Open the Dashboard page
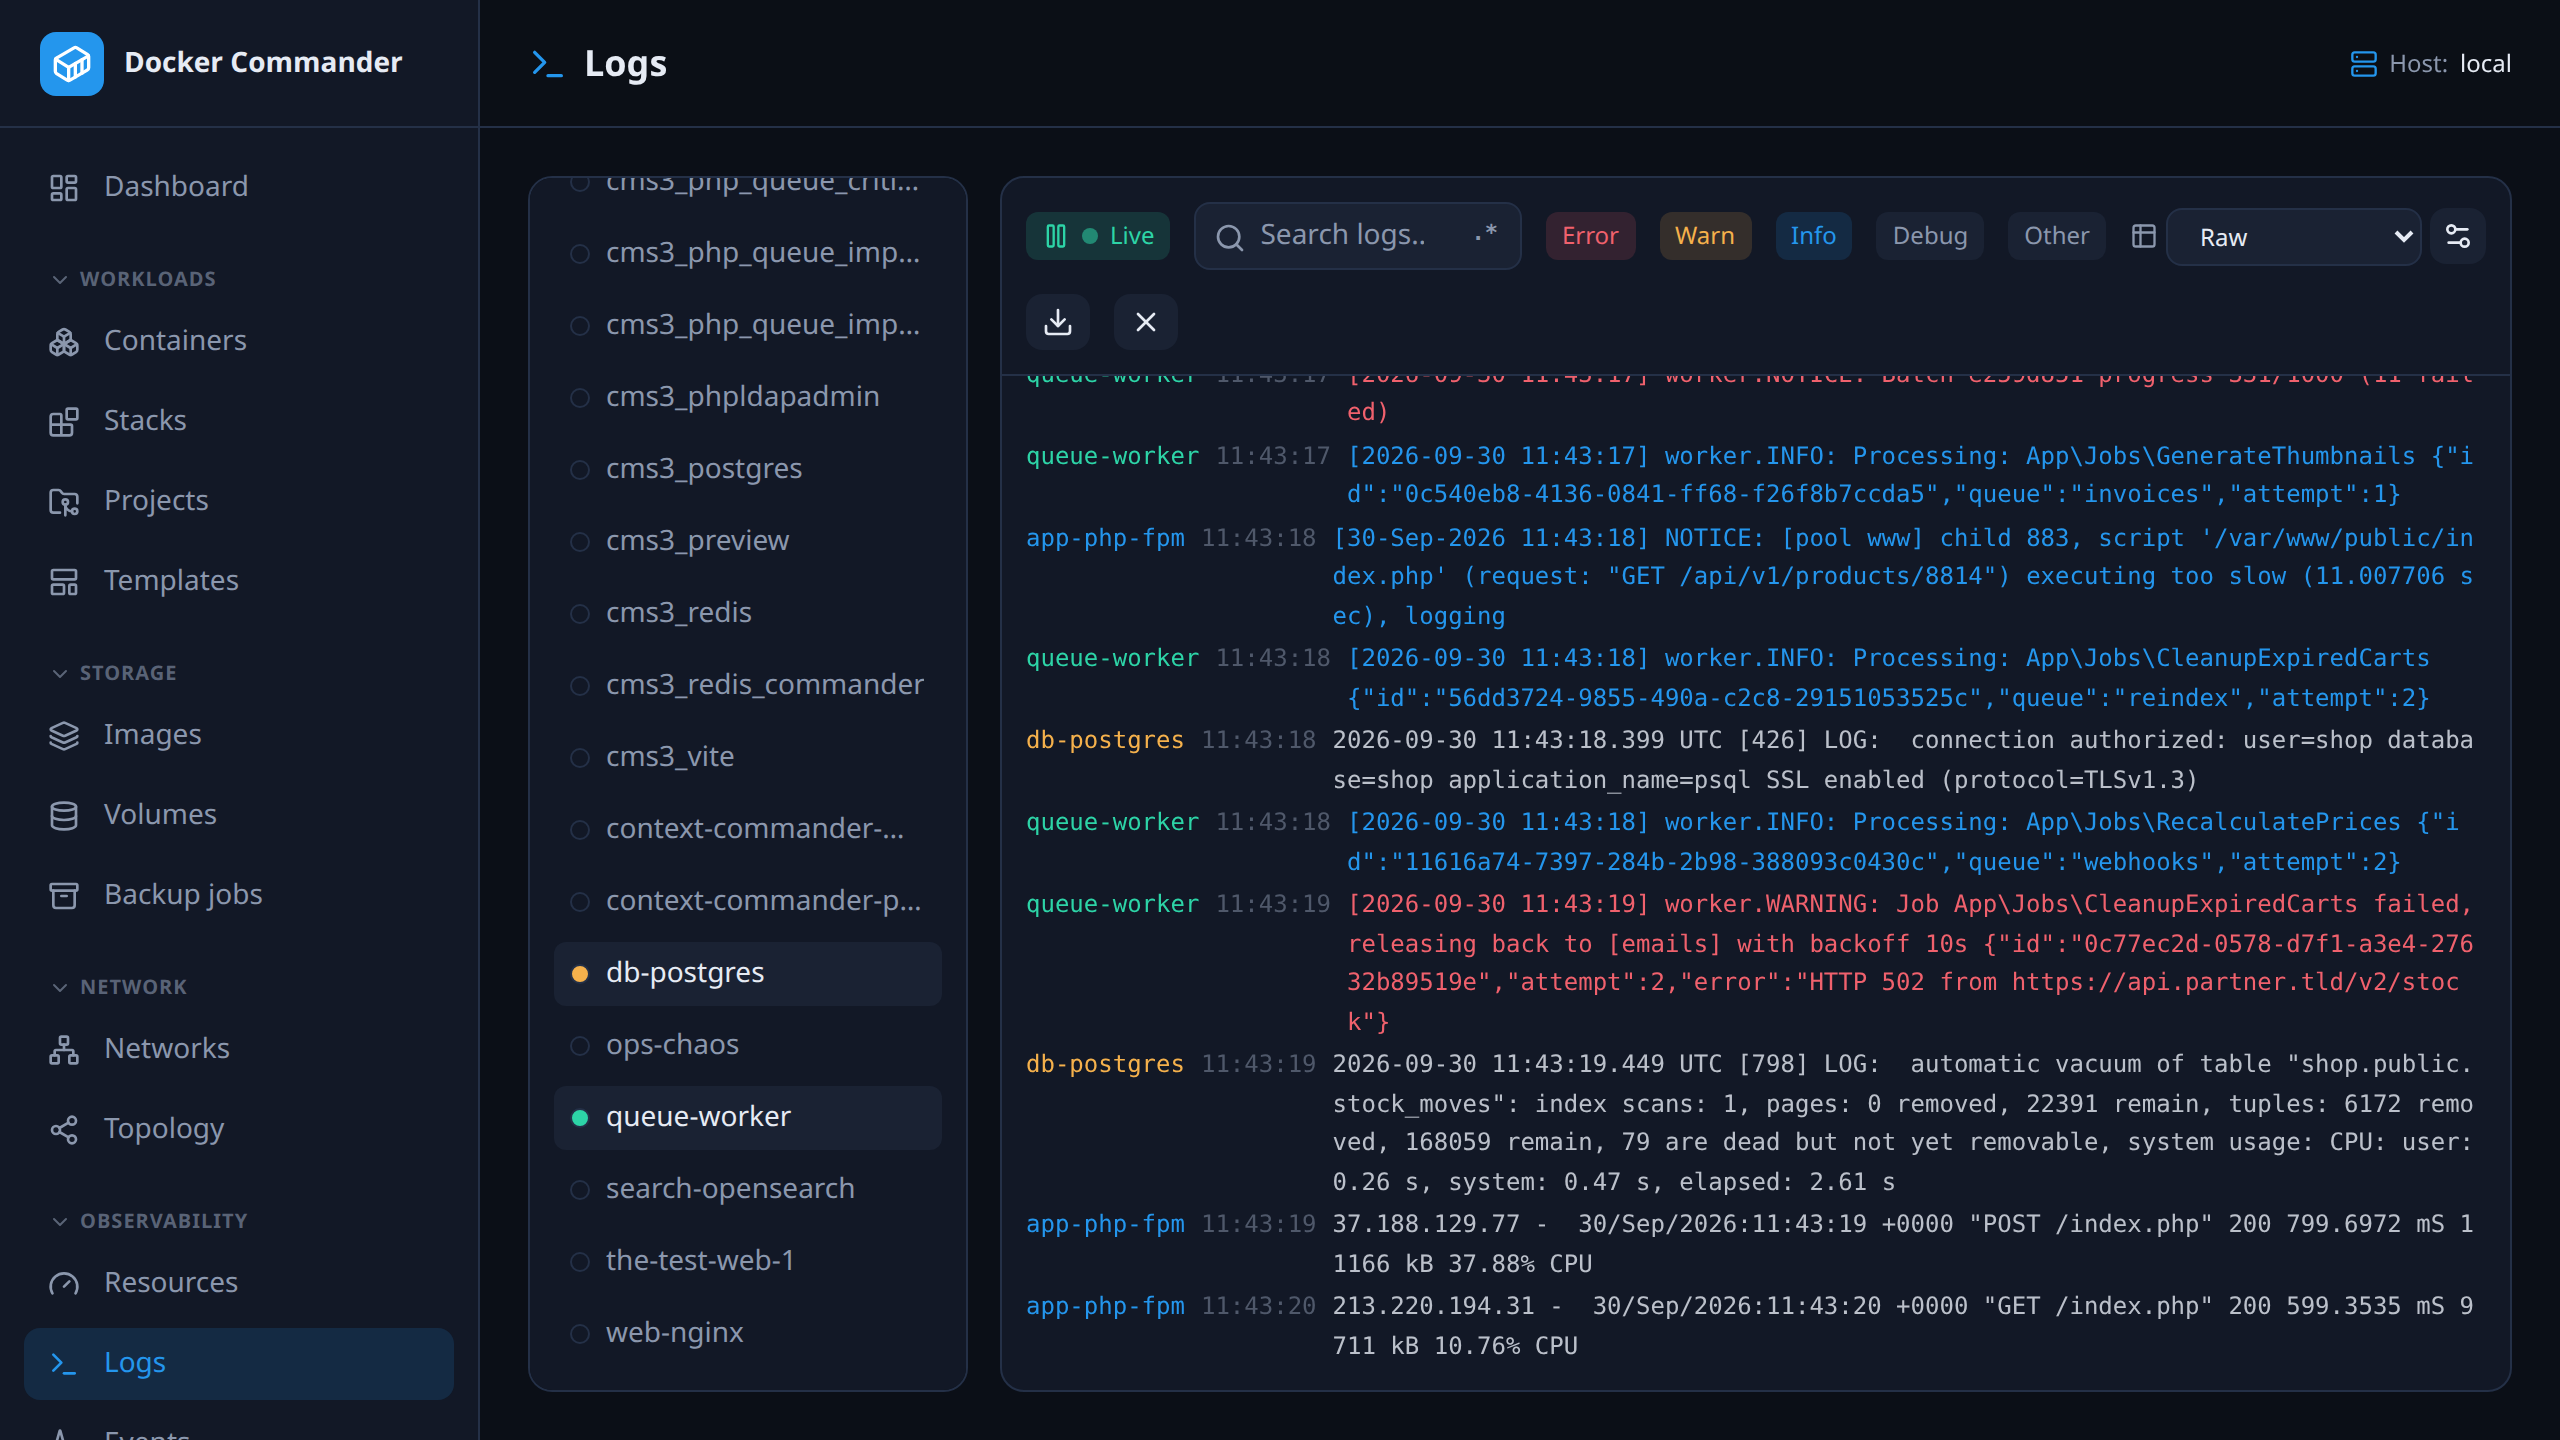Image resolution: width=2560 pixels, height=1440 pixels. (239, 186)
